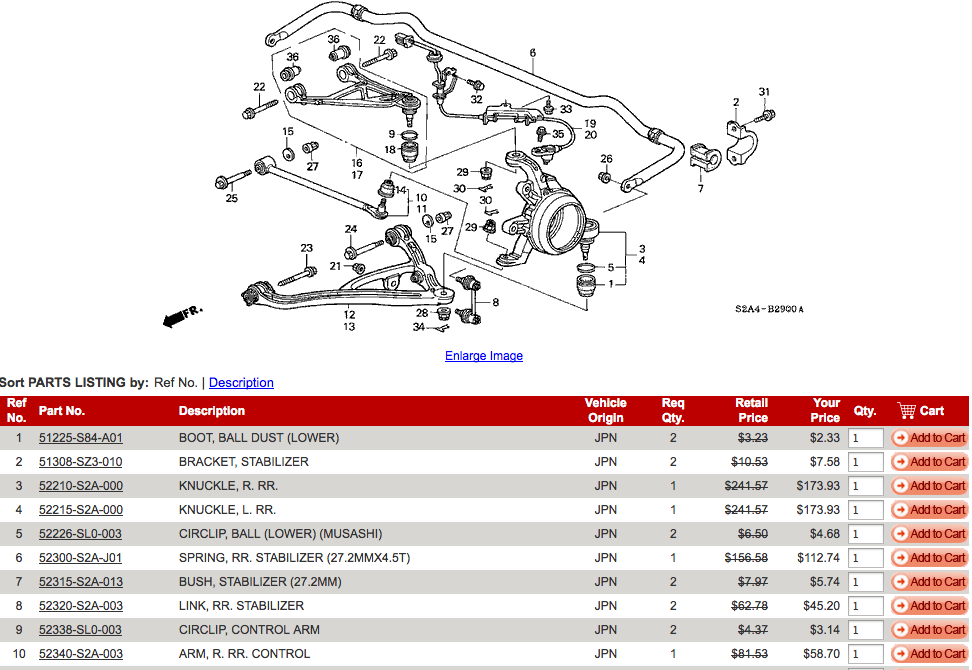972x670 pixels.
Task: Click quantity field for CIRCLIP, CONTROL ARM
Action: (x=865, y=630)
